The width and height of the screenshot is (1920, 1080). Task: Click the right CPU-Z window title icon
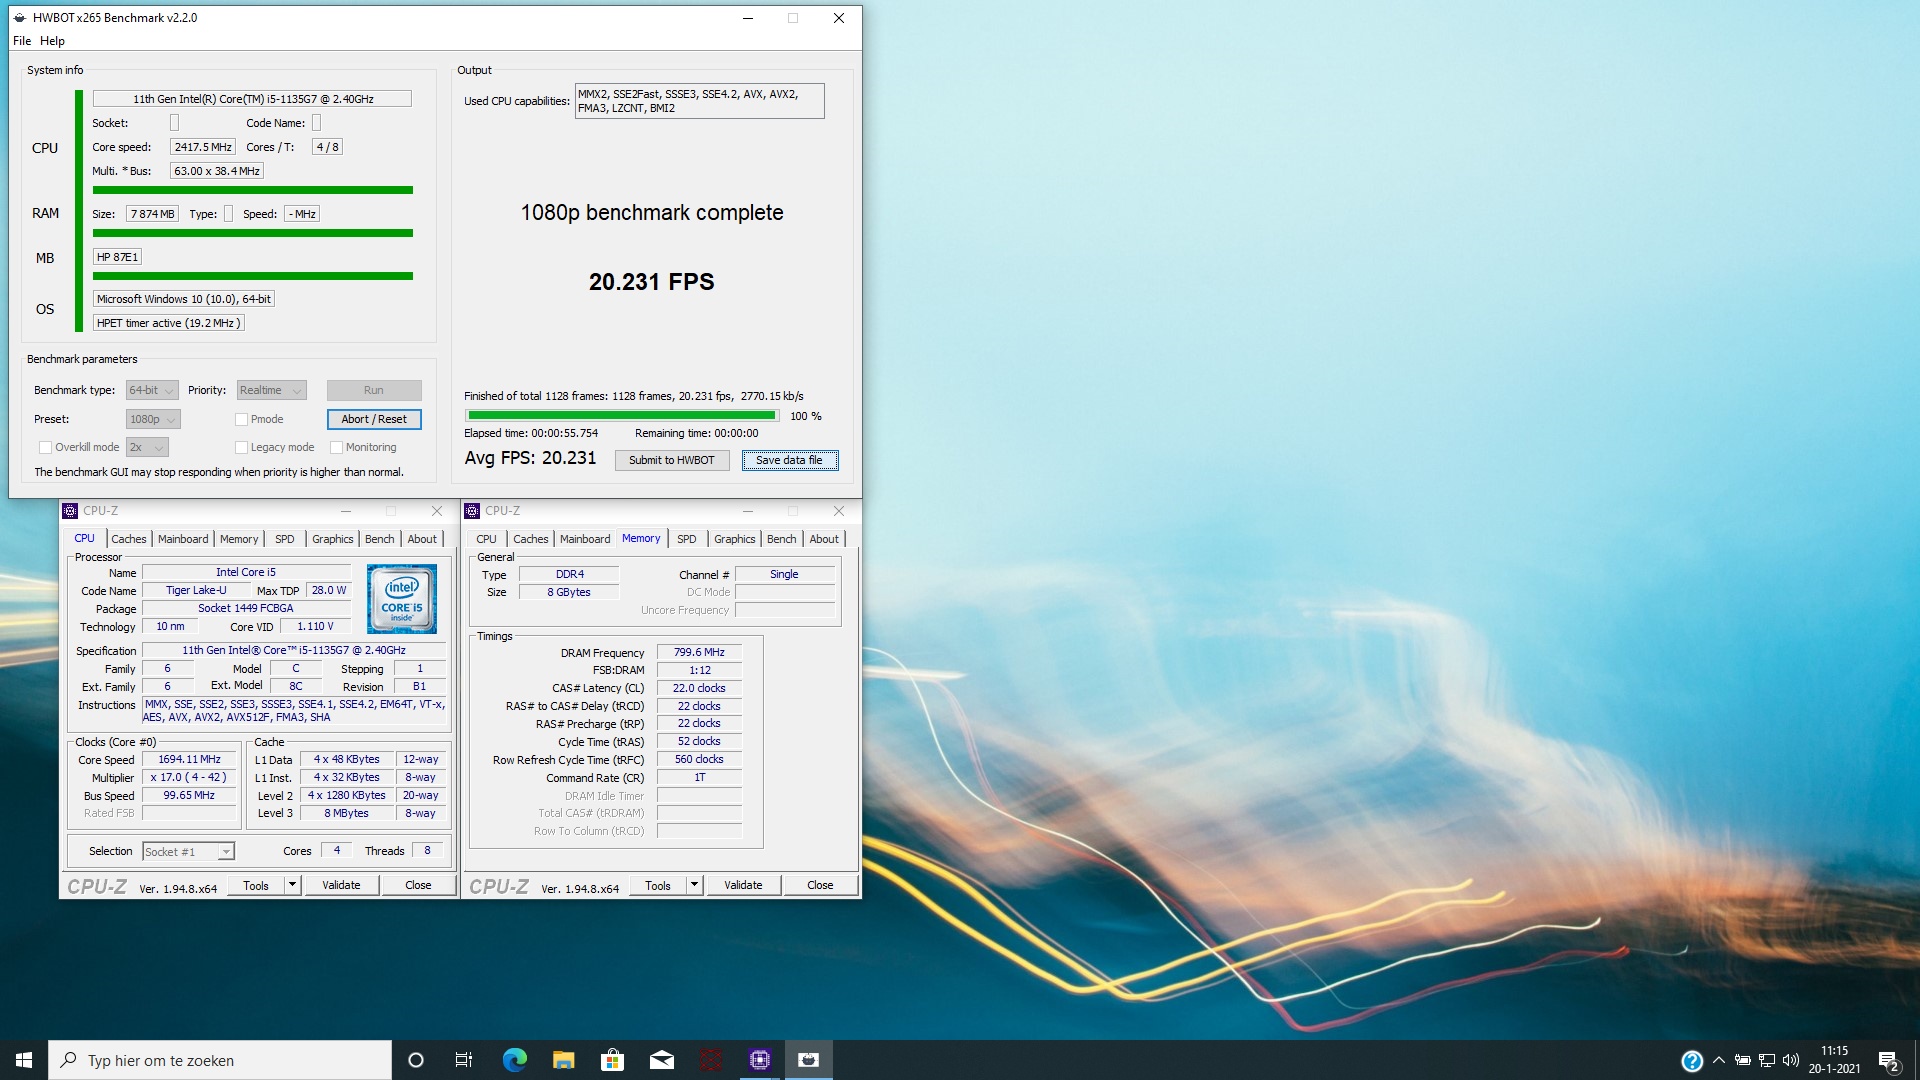[472, 511]
